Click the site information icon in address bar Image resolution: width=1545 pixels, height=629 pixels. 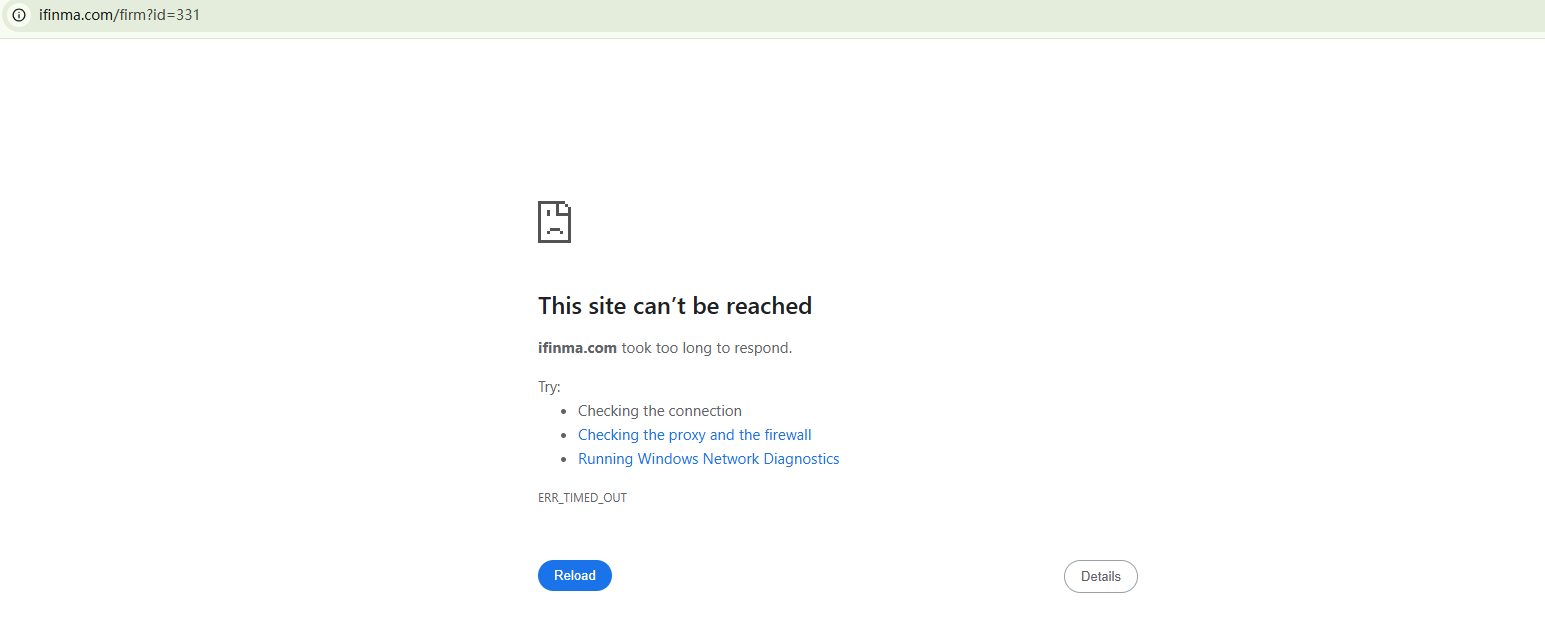[18, 15]
